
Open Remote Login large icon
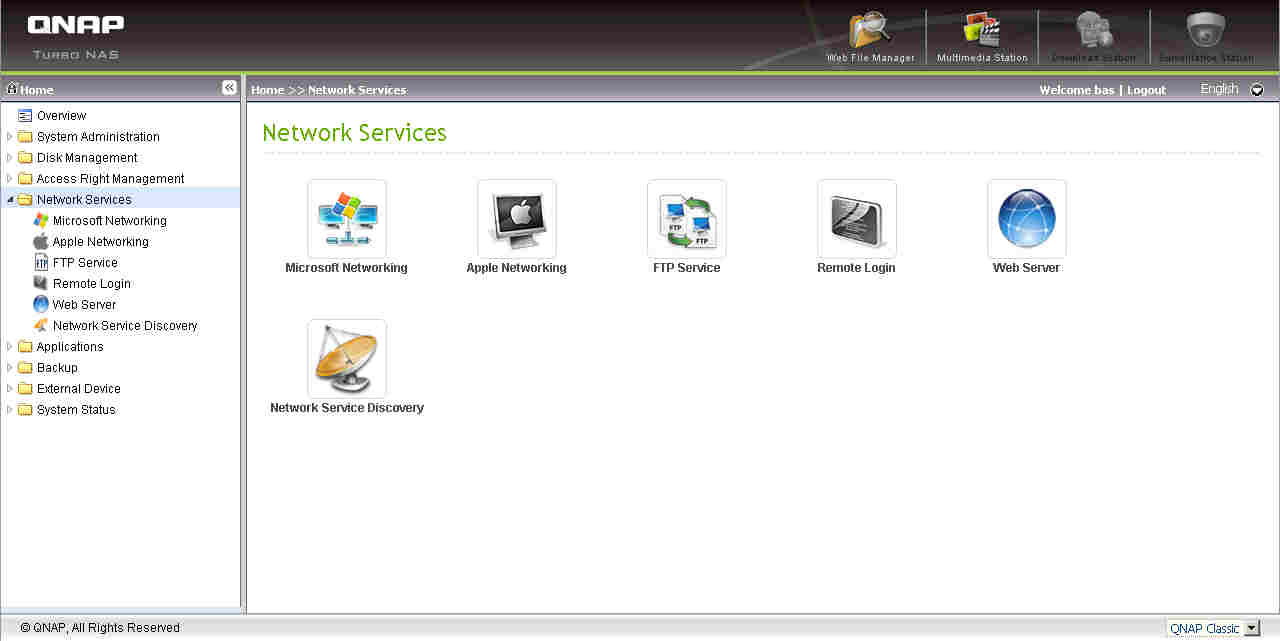point(857,219)
